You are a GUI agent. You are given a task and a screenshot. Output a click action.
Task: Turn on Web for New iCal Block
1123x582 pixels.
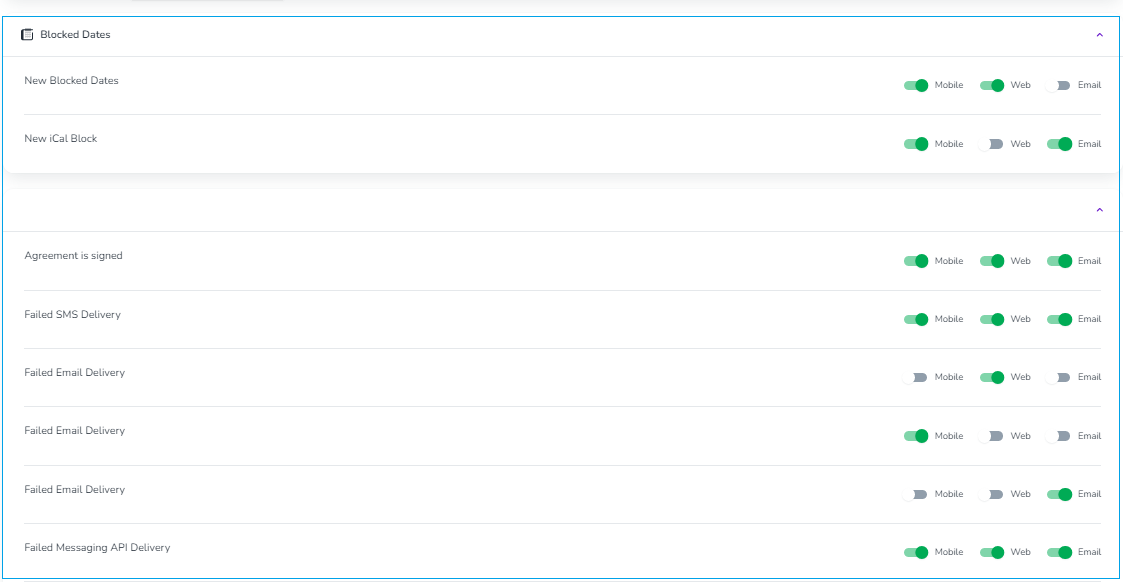[x=992, y=144]
